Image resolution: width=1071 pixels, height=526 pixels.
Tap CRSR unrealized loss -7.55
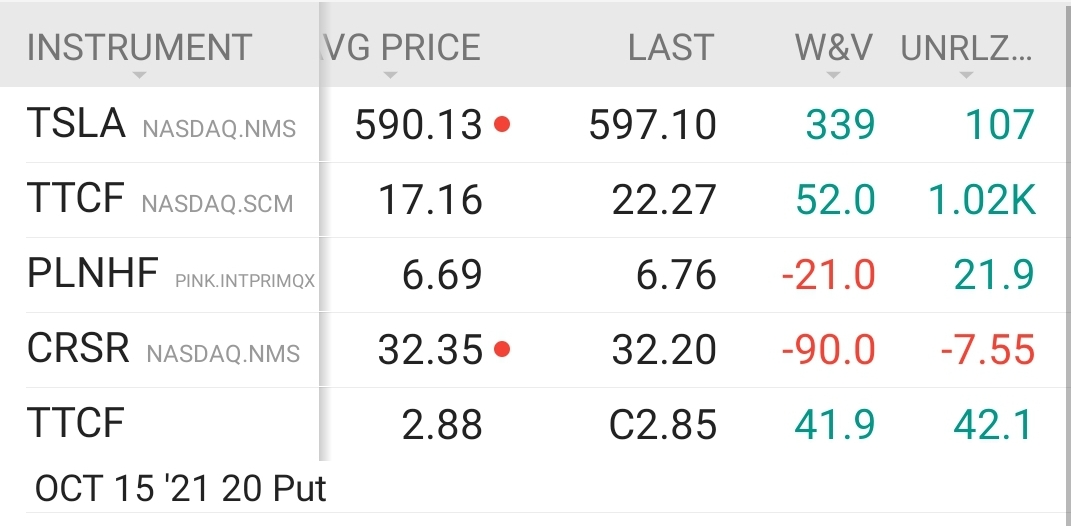(x=987, y=350)
